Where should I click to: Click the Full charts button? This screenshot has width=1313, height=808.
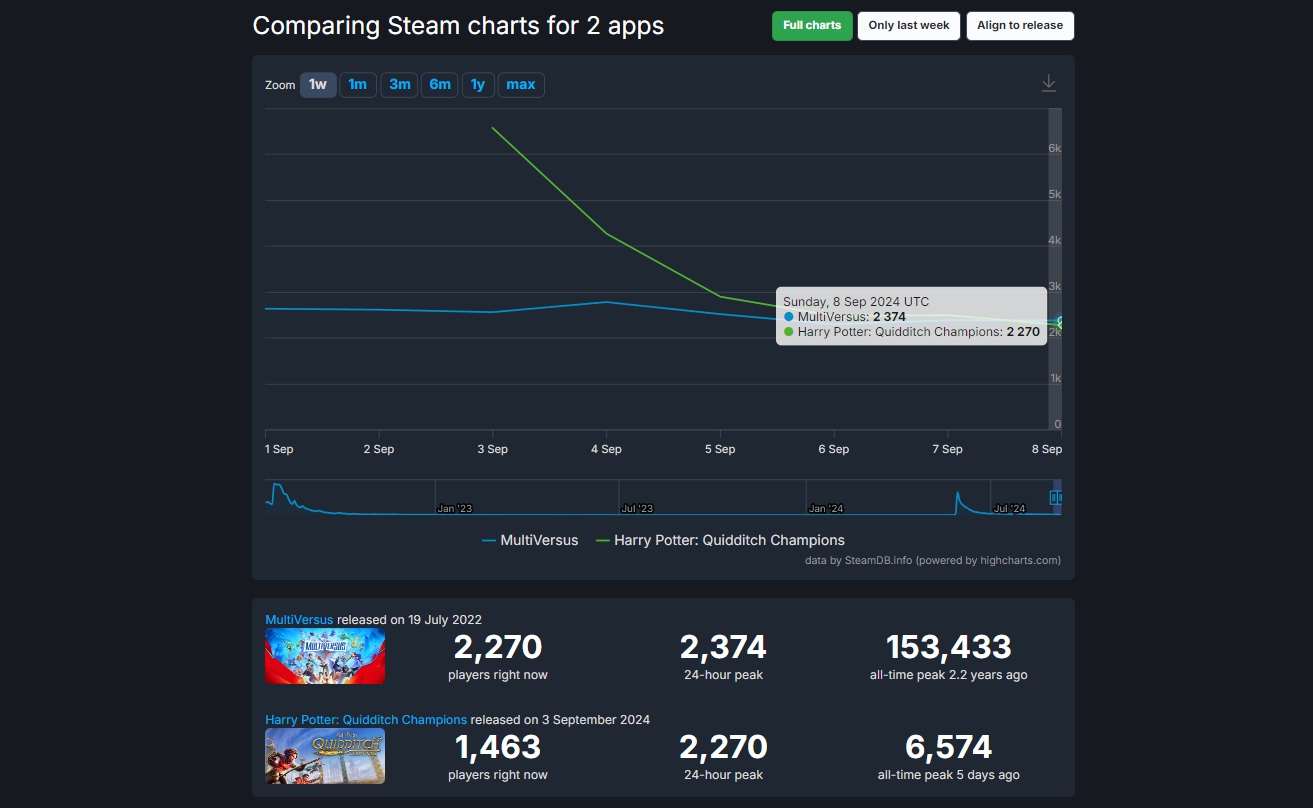[x=811, y=26]
